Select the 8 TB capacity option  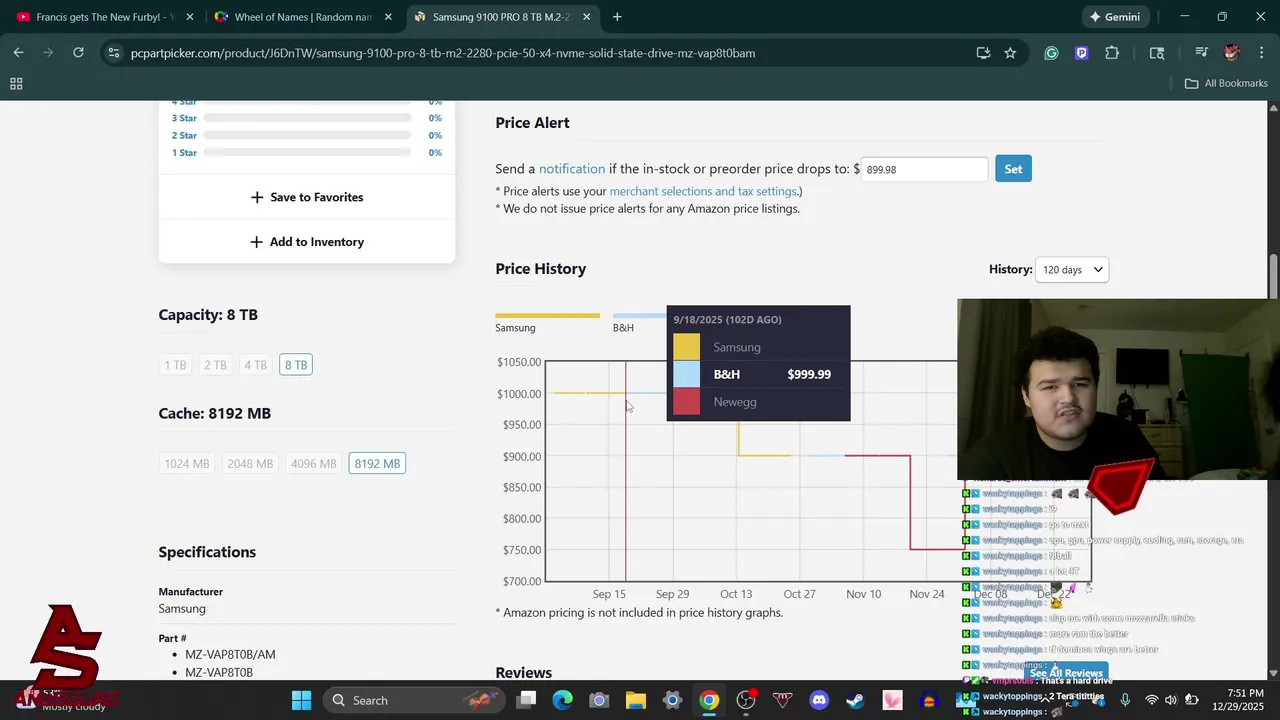click(296, 365)
